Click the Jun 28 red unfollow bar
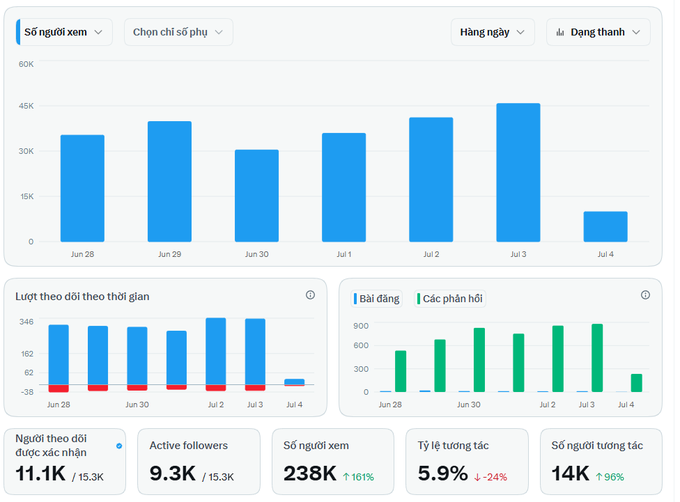The width and height of the screenshot is (680, 502). [x=59, y=388]
